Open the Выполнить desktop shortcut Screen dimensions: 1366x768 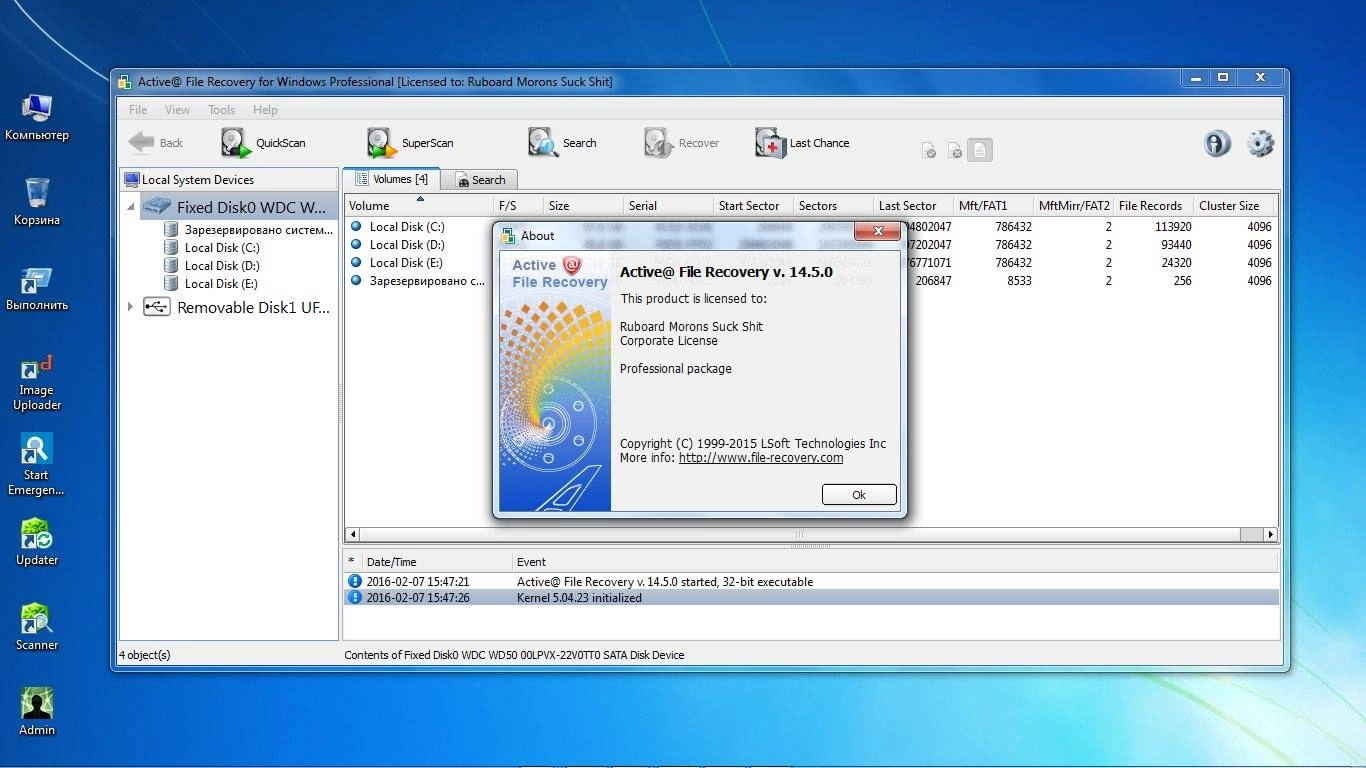[x=37, y=287]
